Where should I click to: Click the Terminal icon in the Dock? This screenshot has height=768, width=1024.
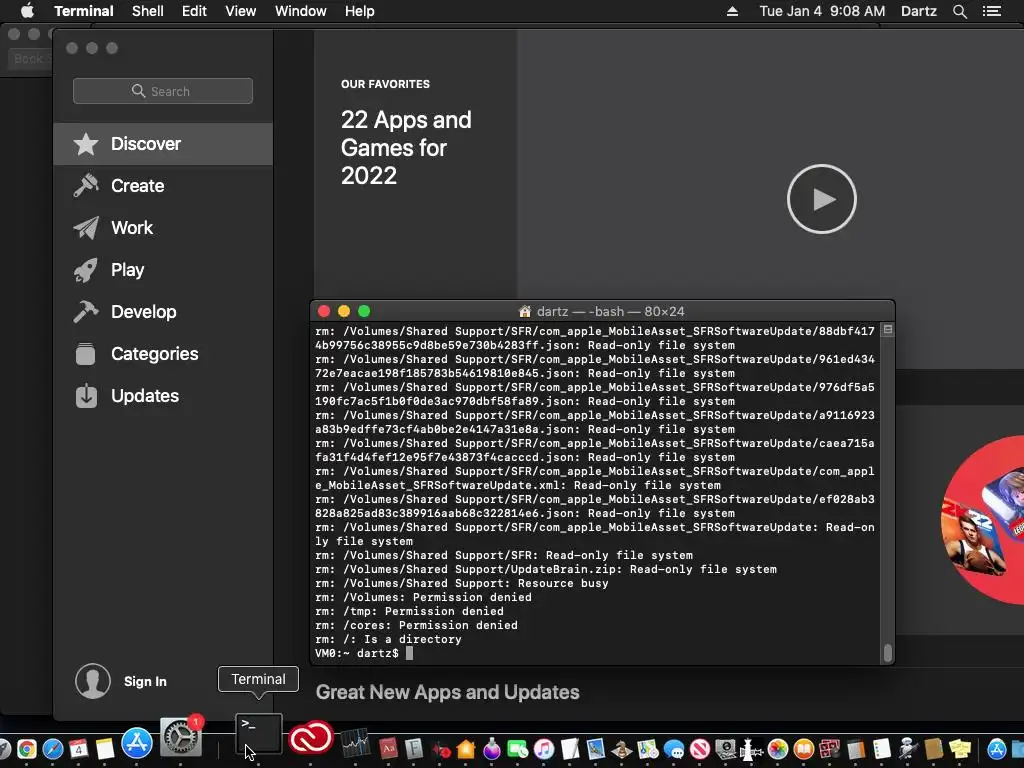(259, 735)
